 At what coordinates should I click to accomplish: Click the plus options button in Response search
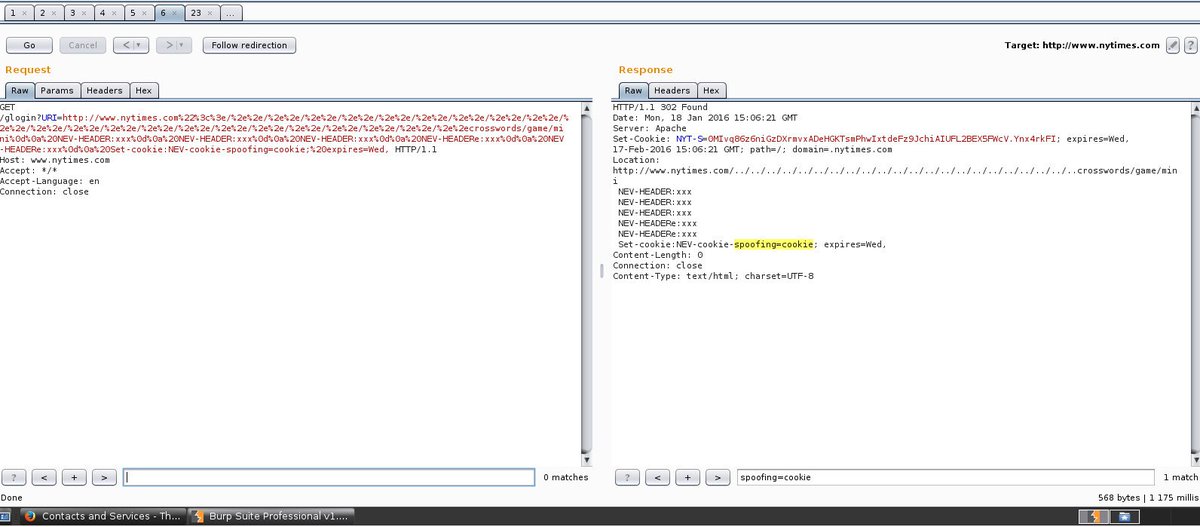pyautogui.click(x=688, y=478)
